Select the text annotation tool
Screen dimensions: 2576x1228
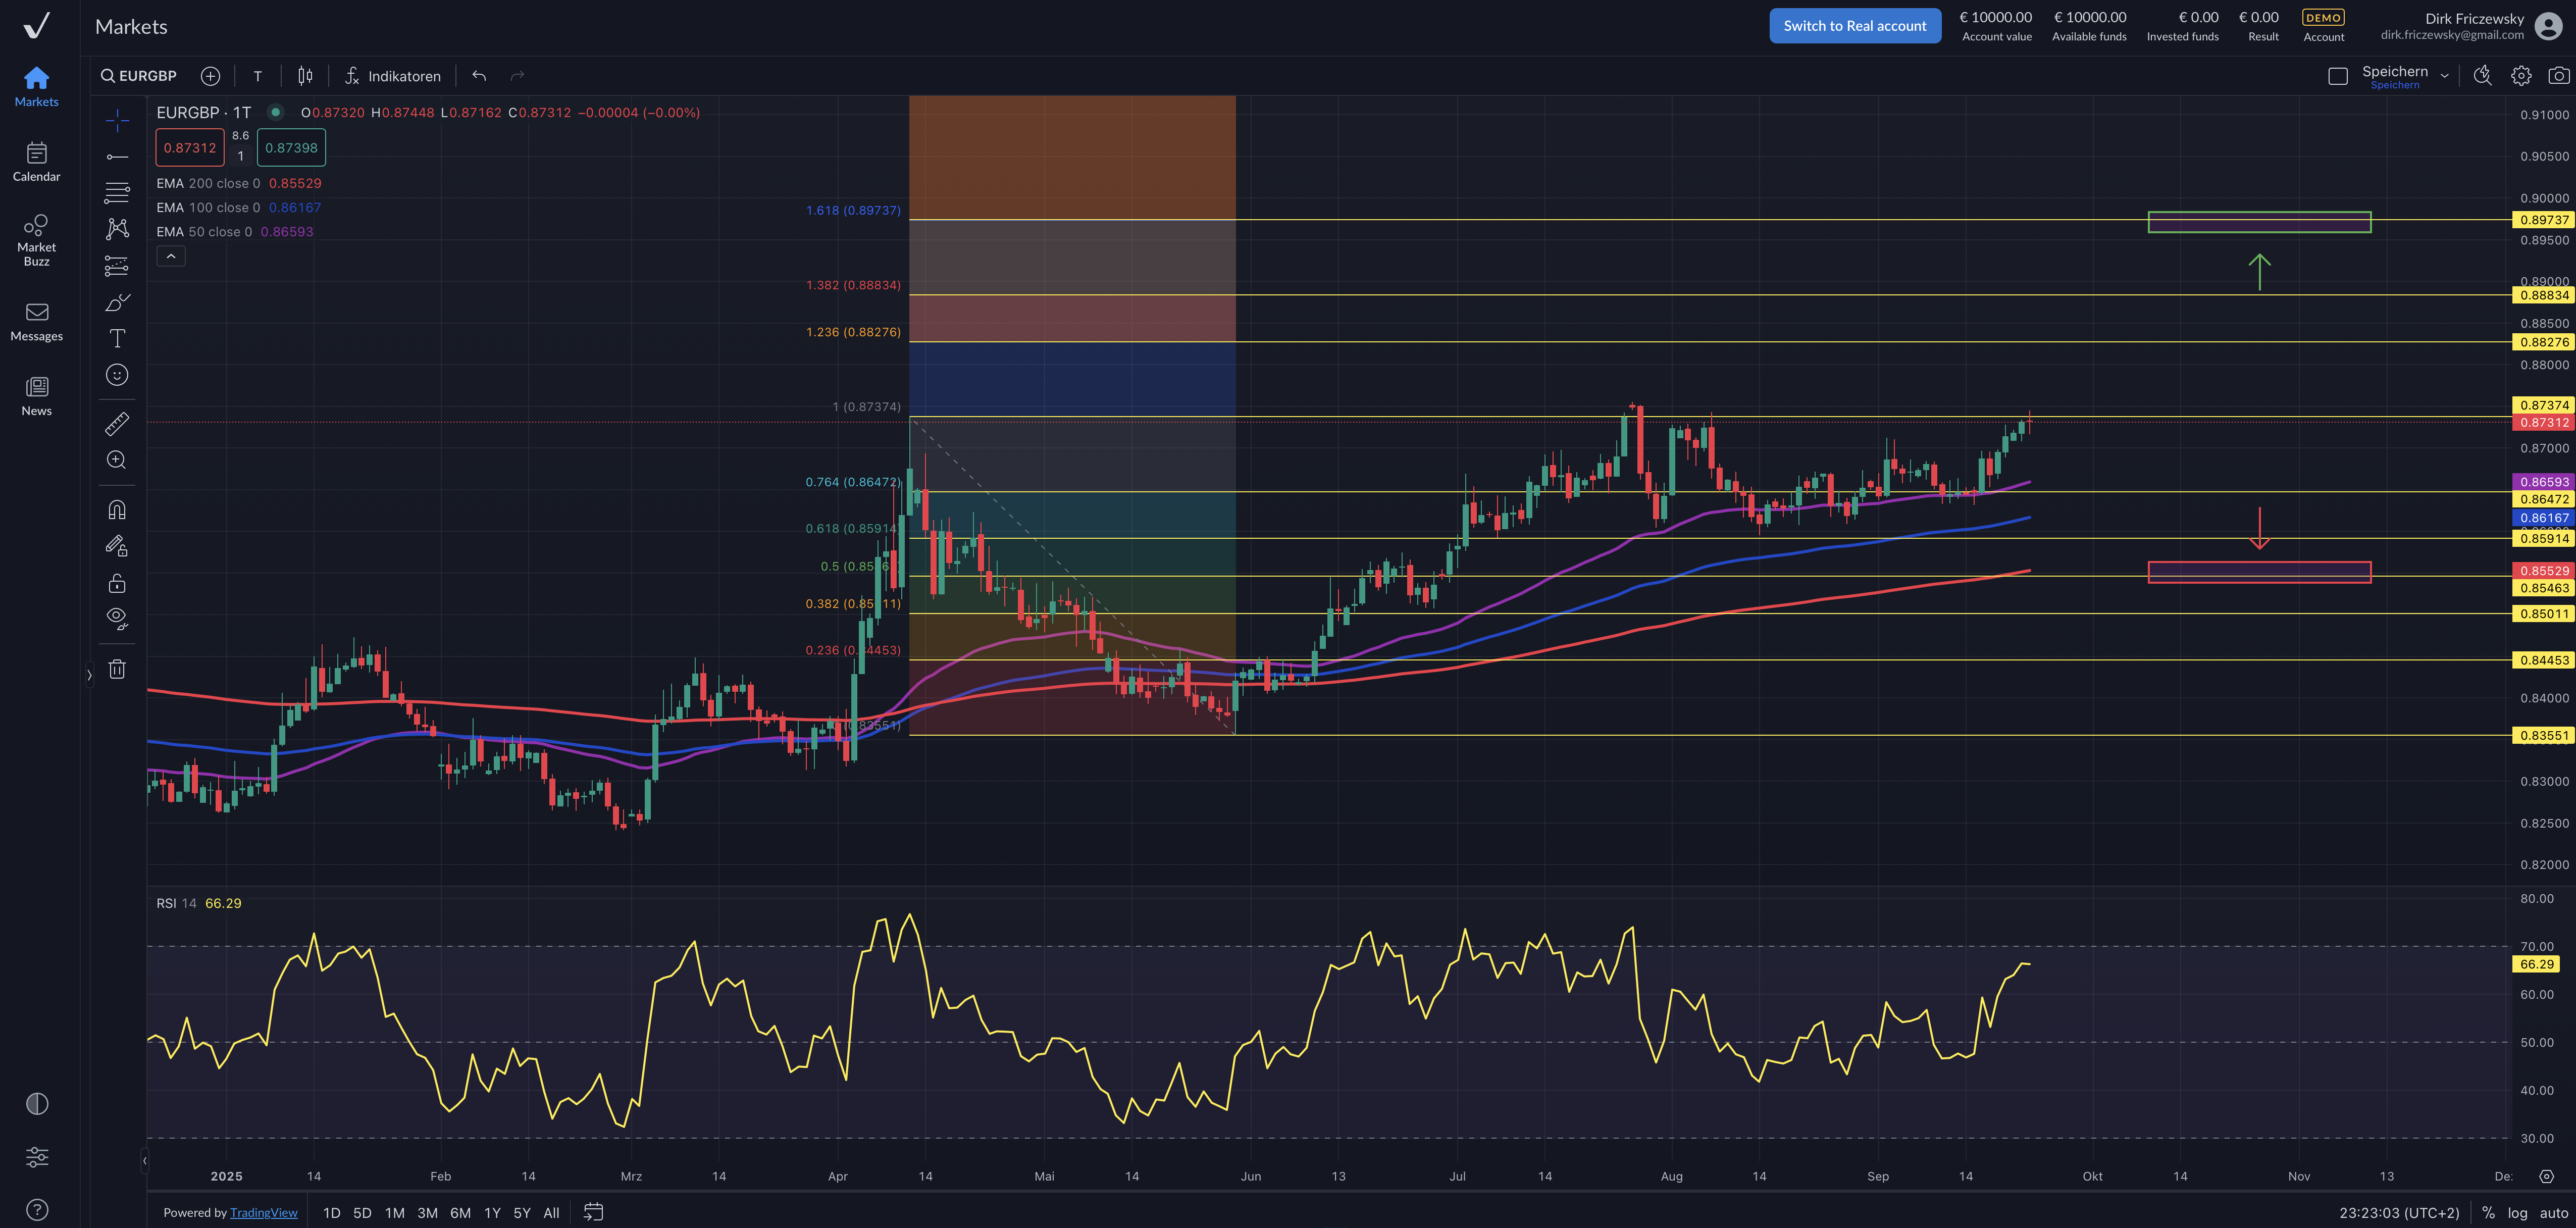pos(117,338)
